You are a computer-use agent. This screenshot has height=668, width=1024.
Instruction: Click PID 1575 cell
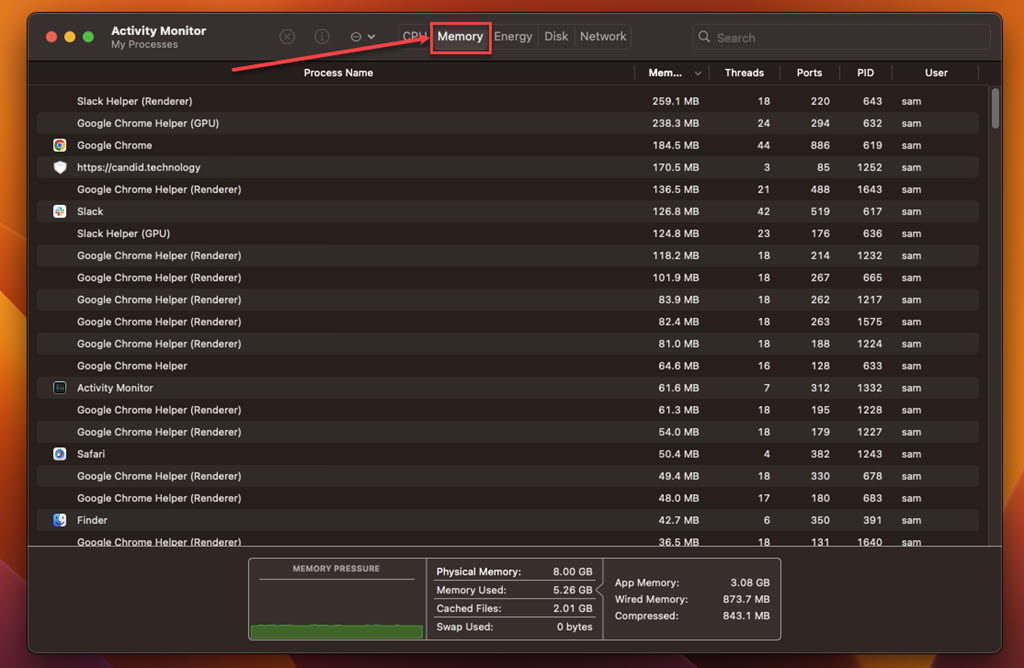tap(869, 321)
